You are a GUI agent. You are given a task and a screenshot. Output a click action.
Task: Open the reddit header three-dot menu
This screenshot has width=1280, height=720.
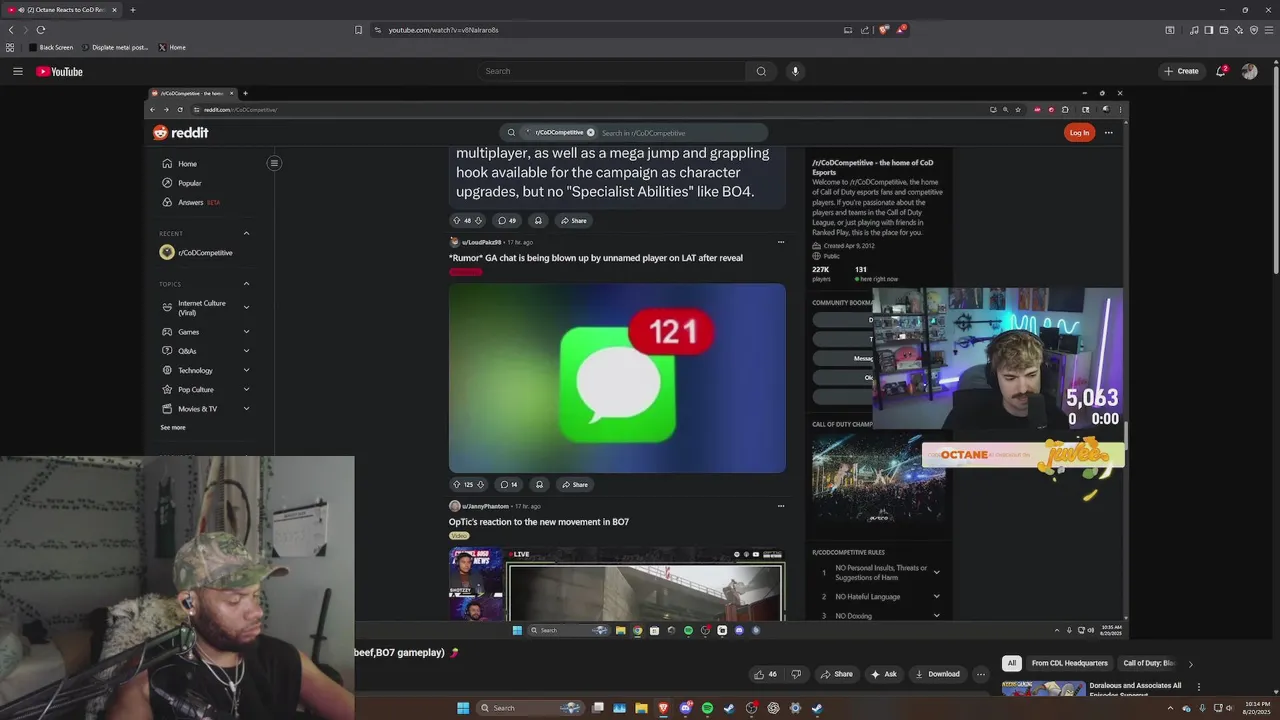tap(1108, 132)
